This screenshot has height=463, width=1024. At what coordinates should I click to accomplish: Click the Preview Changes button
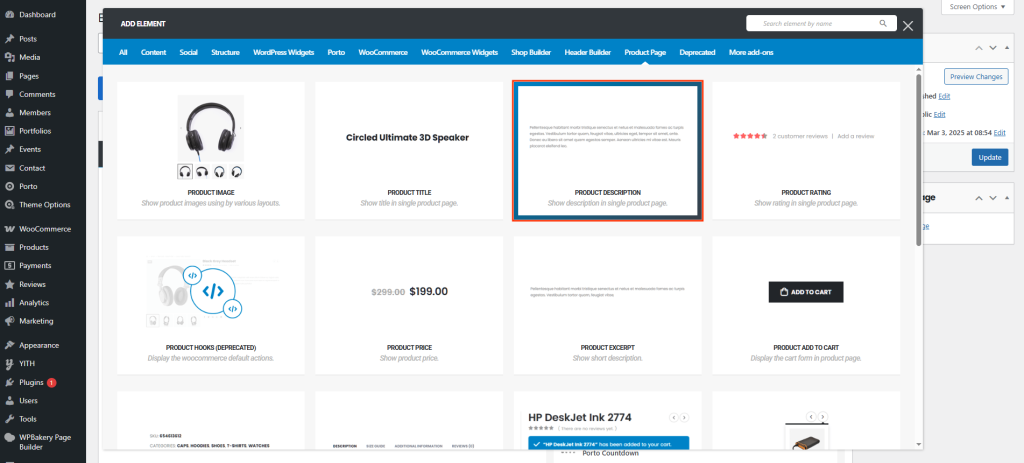[976, 77]
